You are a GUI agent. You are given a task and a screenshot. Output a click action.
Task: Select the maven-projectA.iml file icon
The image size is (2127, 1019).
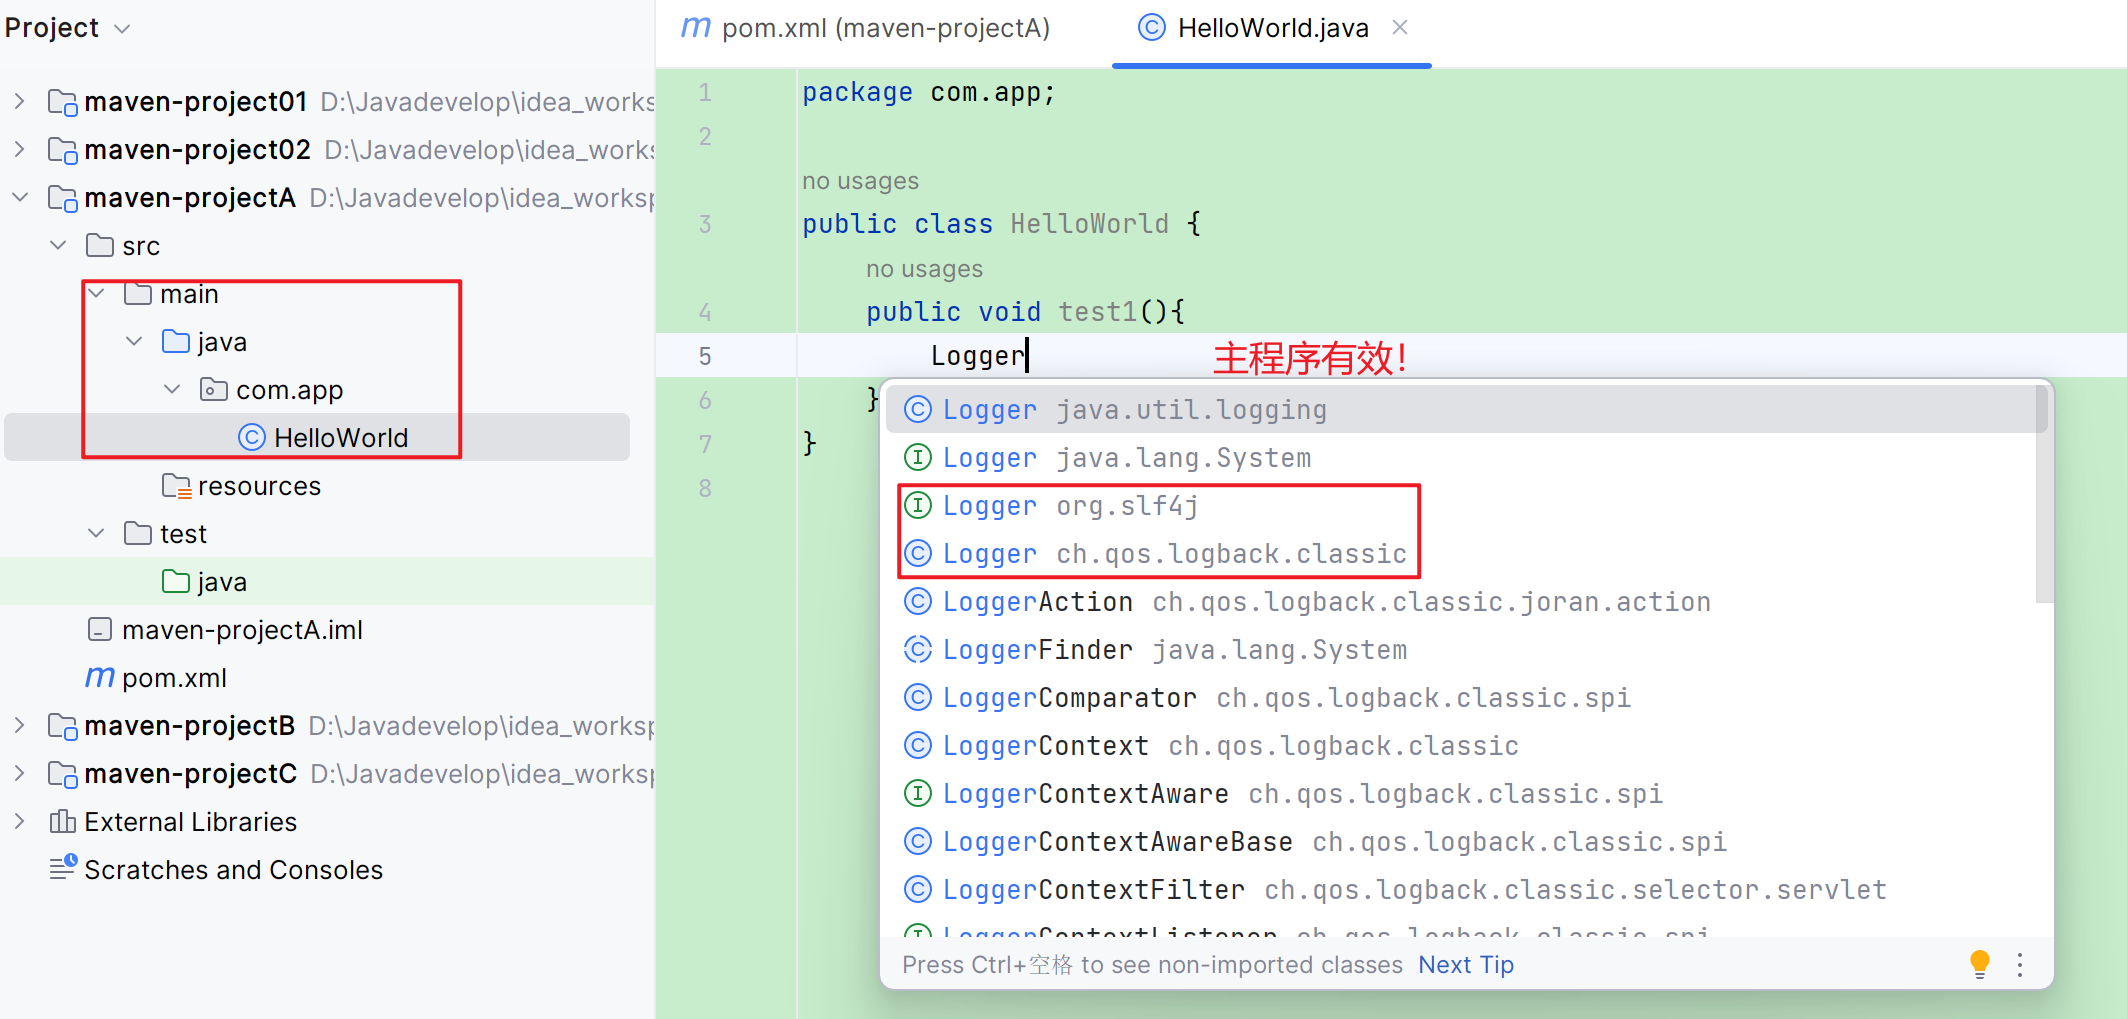click(x=100, y=629)
